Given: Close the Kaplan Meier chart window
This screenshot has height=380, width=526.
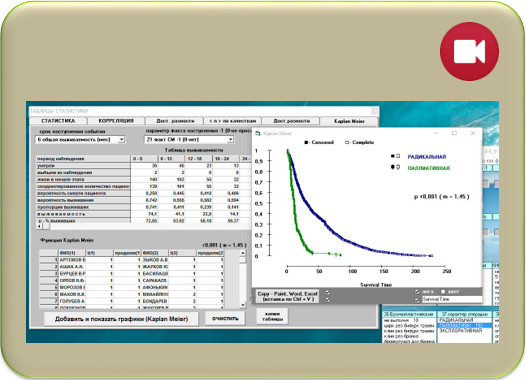Looking at the screenshot, I should point(473,133).
